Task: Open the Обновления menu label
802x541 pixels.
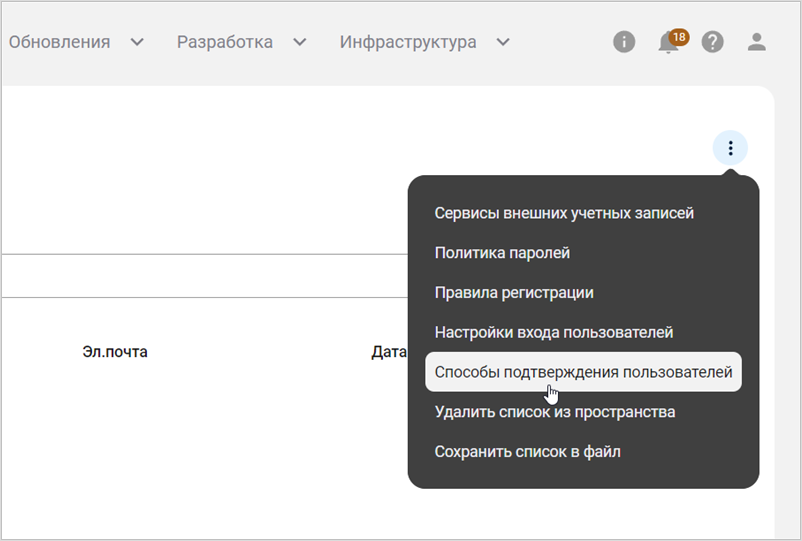Action: click(59, 42)
